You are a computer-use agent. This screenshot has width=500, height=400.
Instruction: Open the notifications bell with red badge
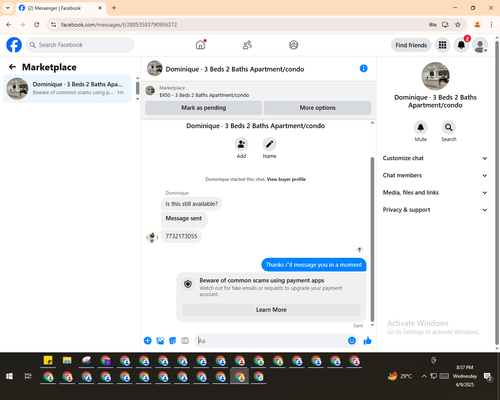(462, 45)
